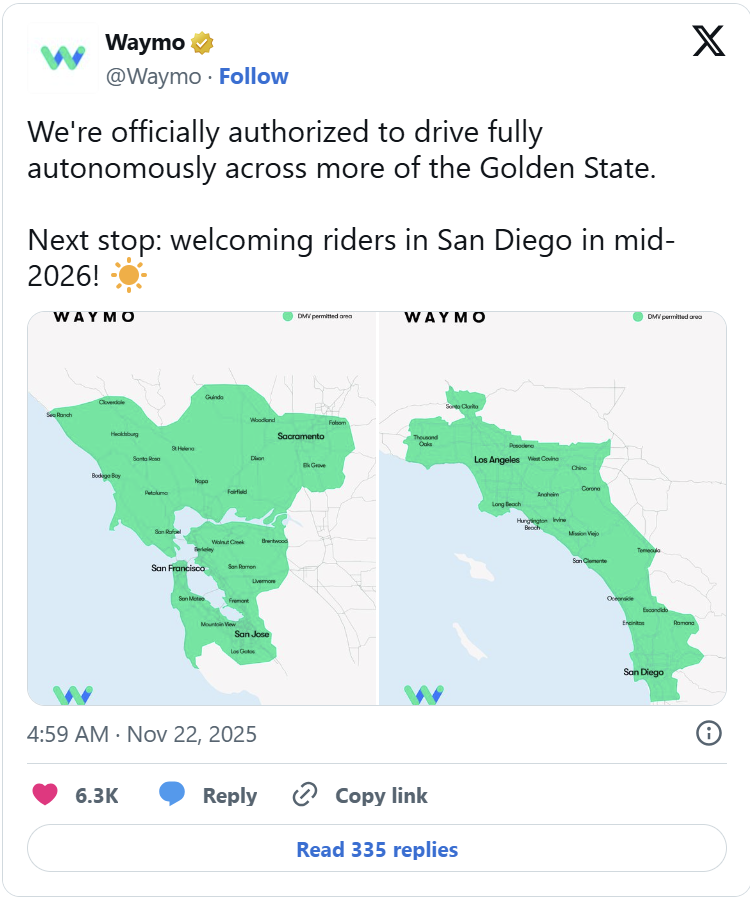Click the X logo icon
This screenshot has height=903, width=750.
pos(709,40)
